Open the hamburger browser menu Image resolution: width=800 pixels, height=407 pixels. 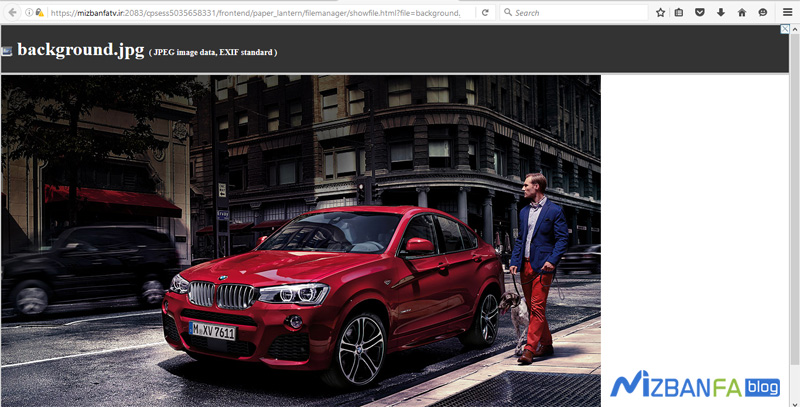click(788, 12)
